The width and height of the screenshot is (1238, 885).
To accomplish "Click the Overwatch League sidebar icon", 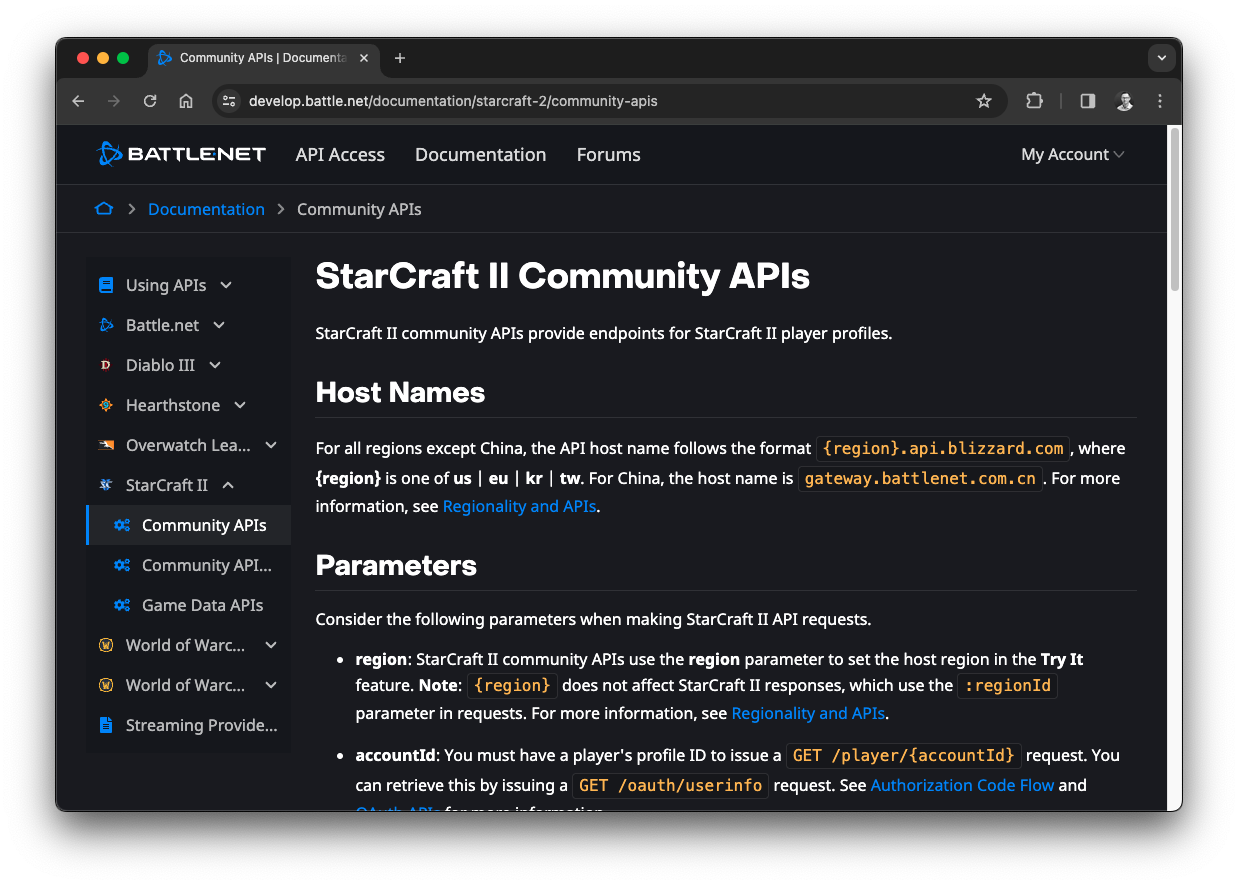I will point(106,445).
